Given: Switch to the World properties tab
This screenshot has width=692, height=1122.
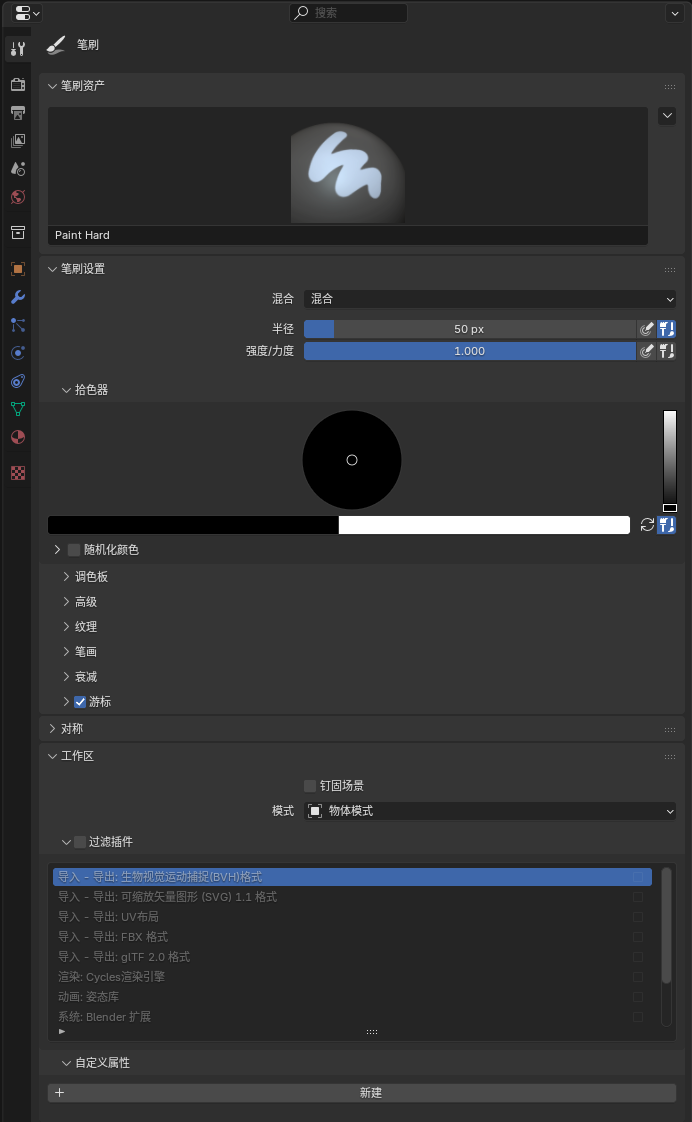Looking at the screenshot, I should tap(17, 197).
